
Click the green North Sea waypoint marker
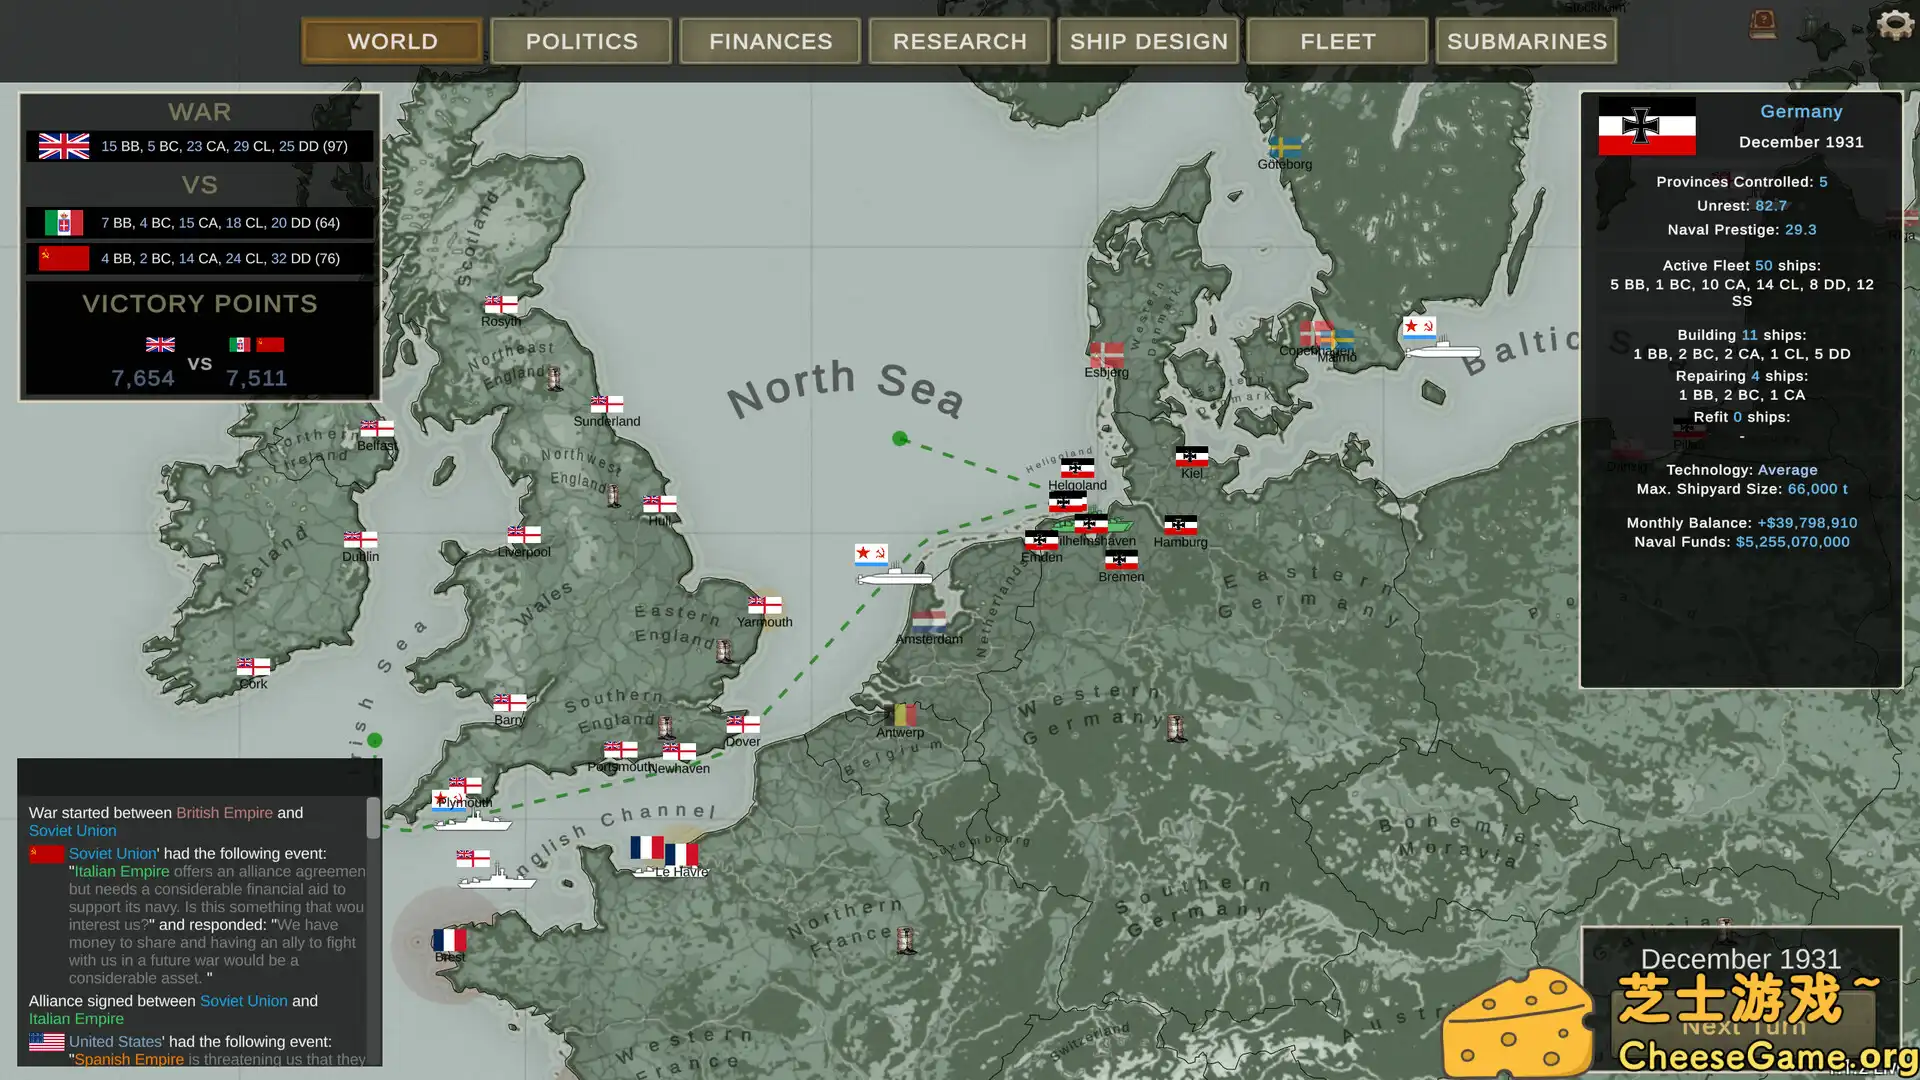pos(900,438)
